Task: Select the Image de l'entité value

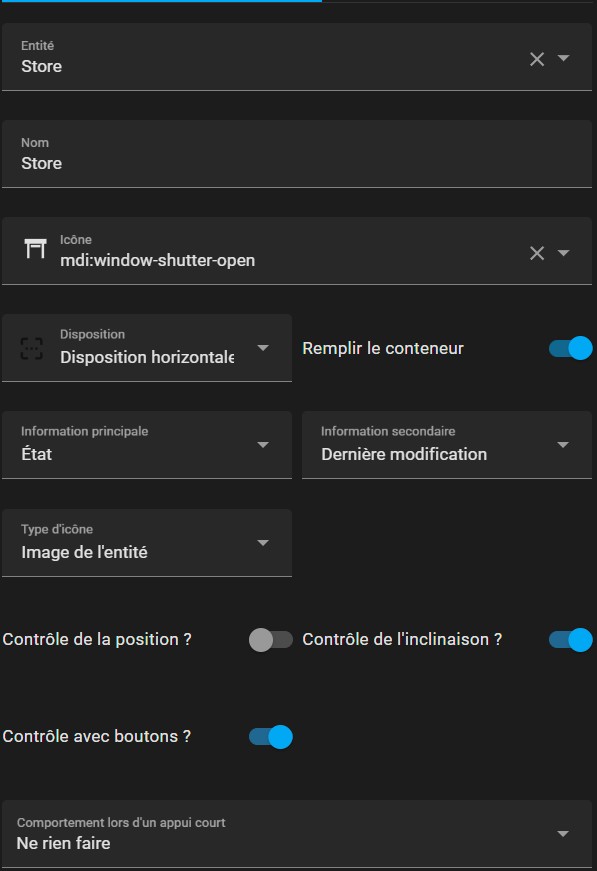Action: [x=84, y=553]
